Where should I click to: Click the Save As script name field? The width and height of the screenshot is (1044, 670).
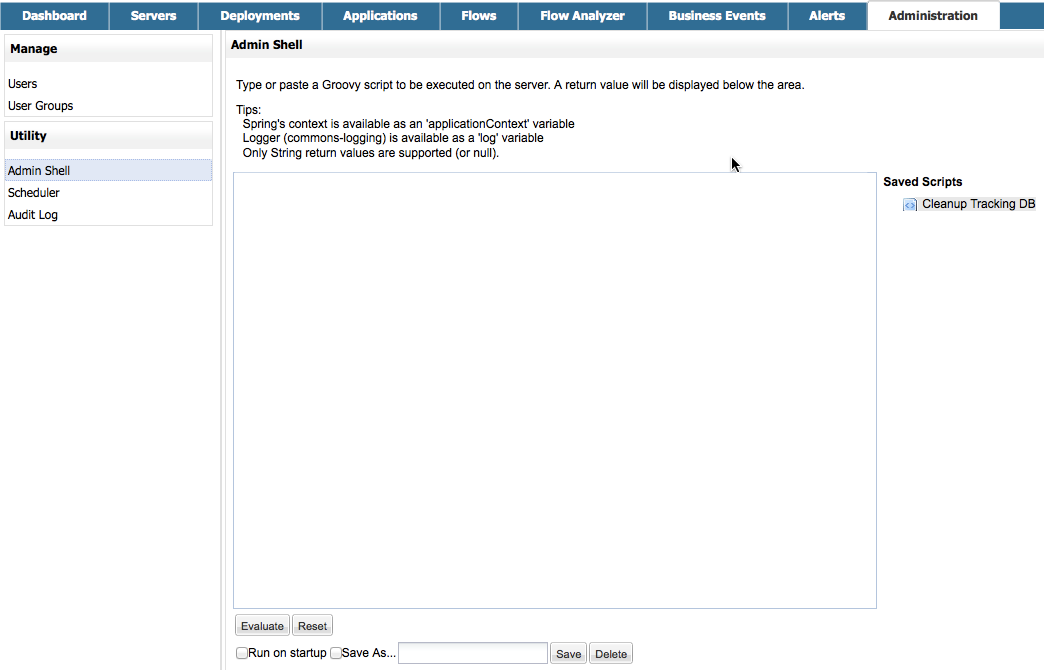[473, 653]
